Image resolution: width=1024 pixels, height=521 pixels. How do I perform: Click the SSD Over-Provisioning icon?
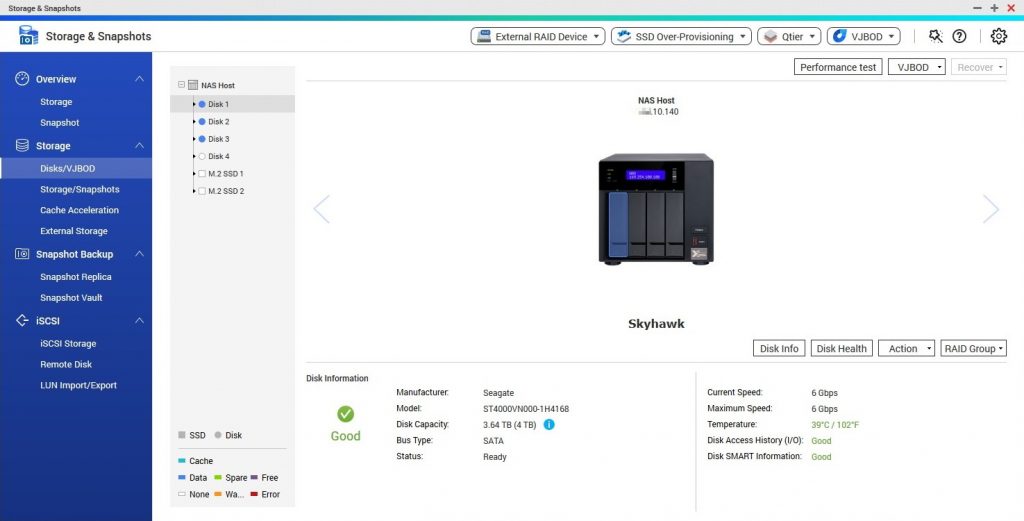[x=624, y=36]
